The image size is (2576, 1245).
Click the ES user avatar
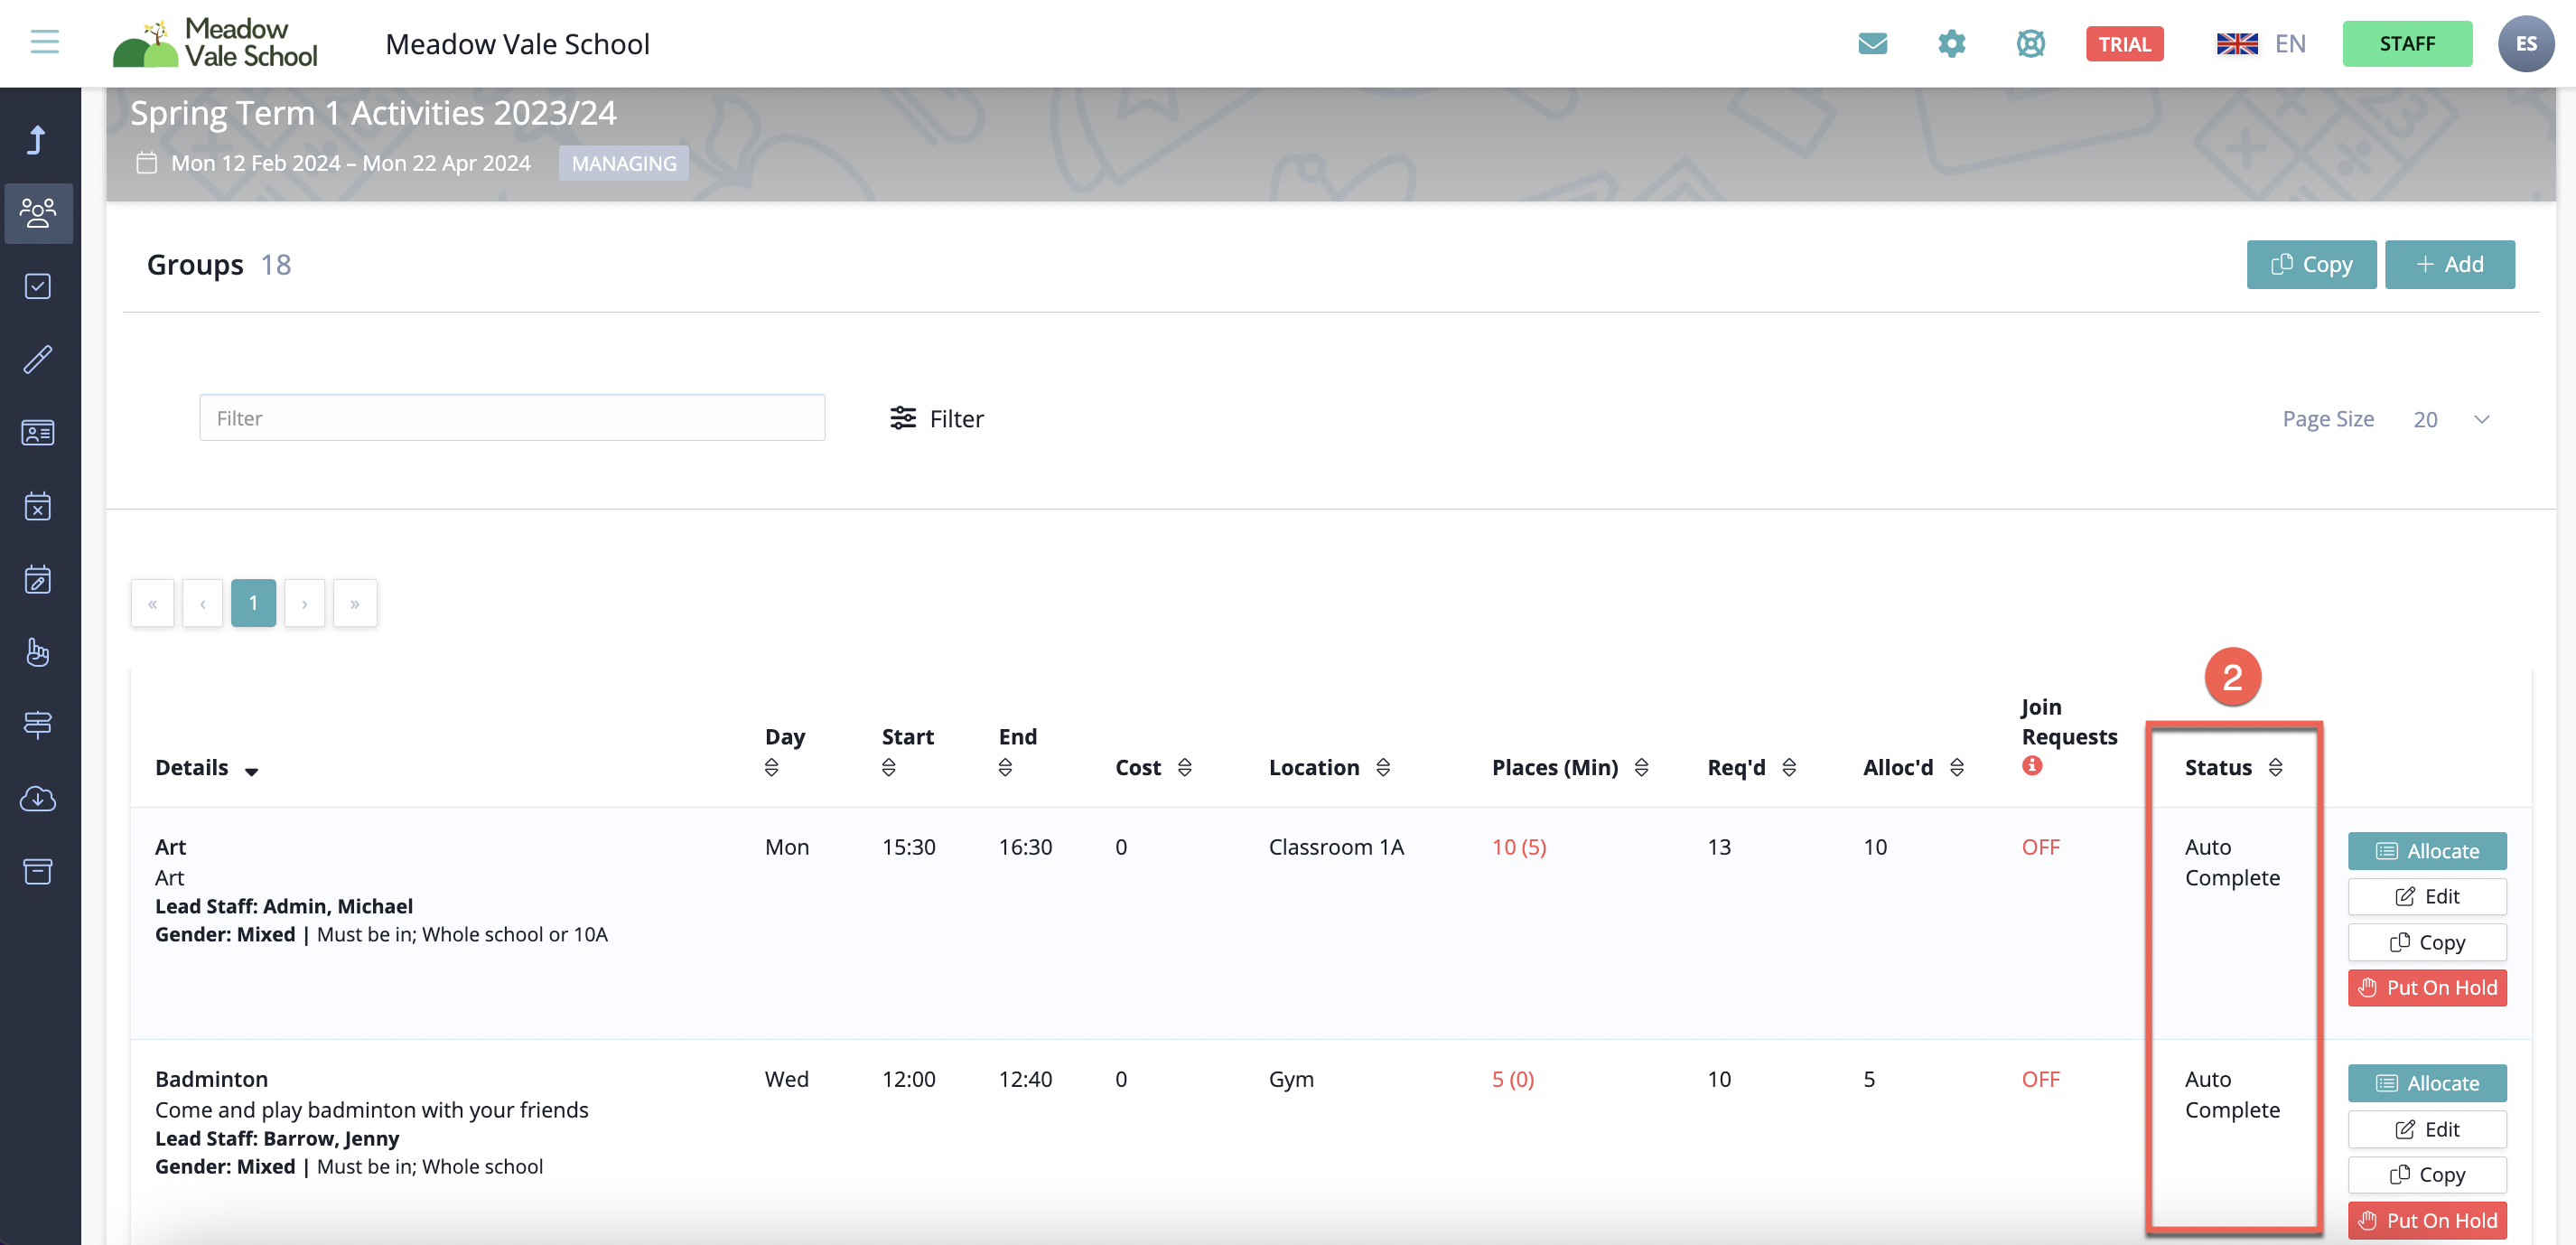tap(2525, 43)
